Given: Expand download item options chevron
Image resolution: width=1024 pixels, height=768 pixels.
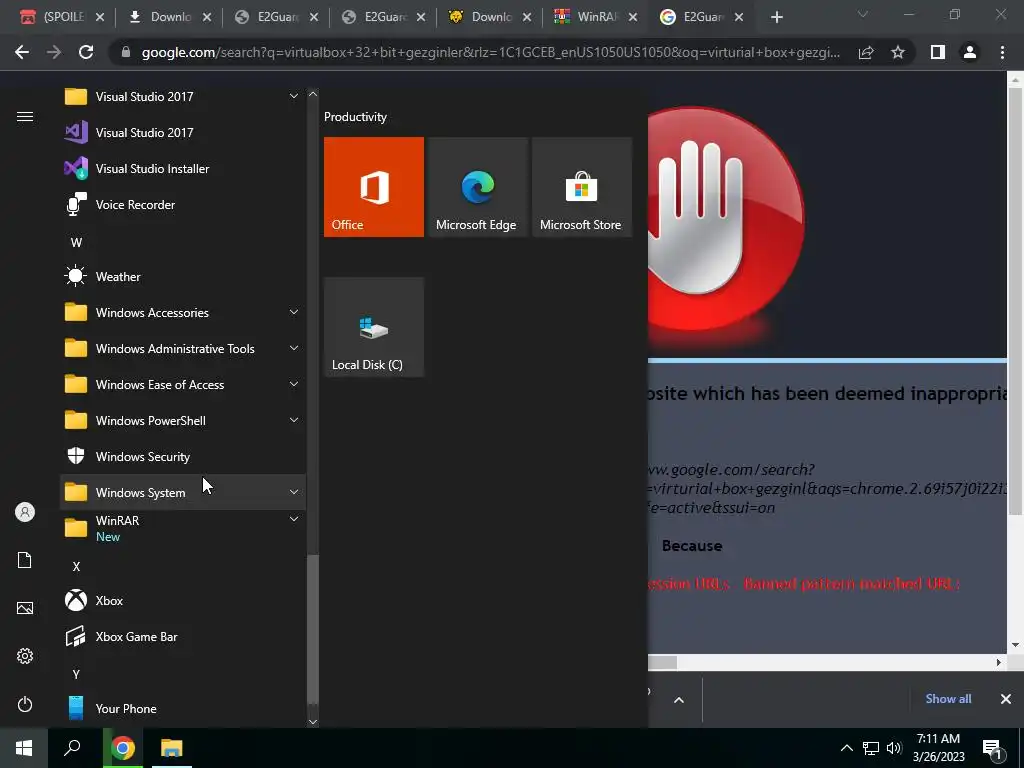Looking at the screenshot, I should pos(679,700).
